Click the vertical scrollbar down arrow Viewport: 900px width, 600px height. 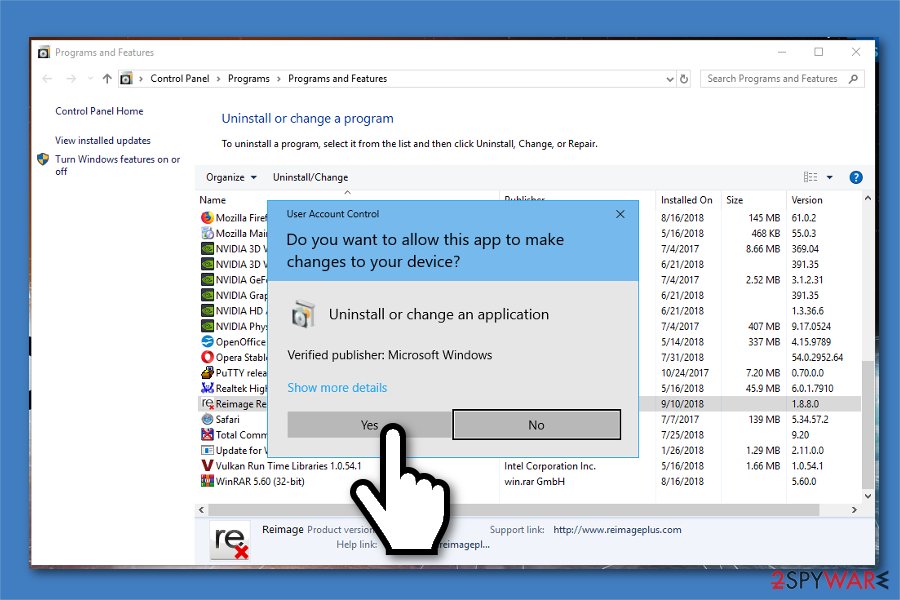tap(868, 496)
